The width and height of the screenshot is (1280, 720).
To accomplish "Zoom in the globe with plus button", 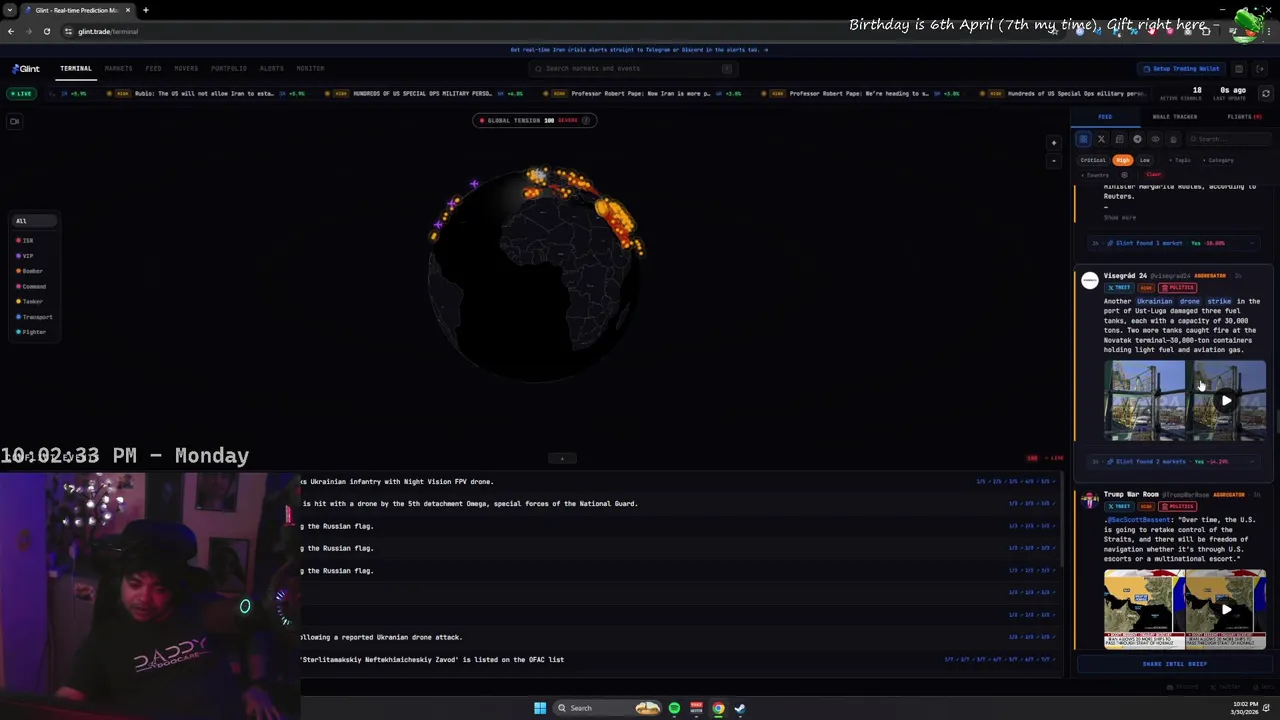I will (1053, 143).
